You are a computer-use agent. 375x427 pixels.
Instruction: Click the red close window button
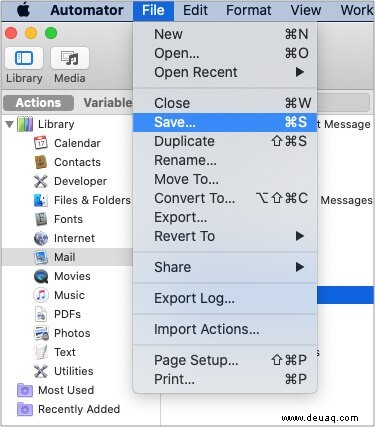pyautogui.click(x=11, y=33)
